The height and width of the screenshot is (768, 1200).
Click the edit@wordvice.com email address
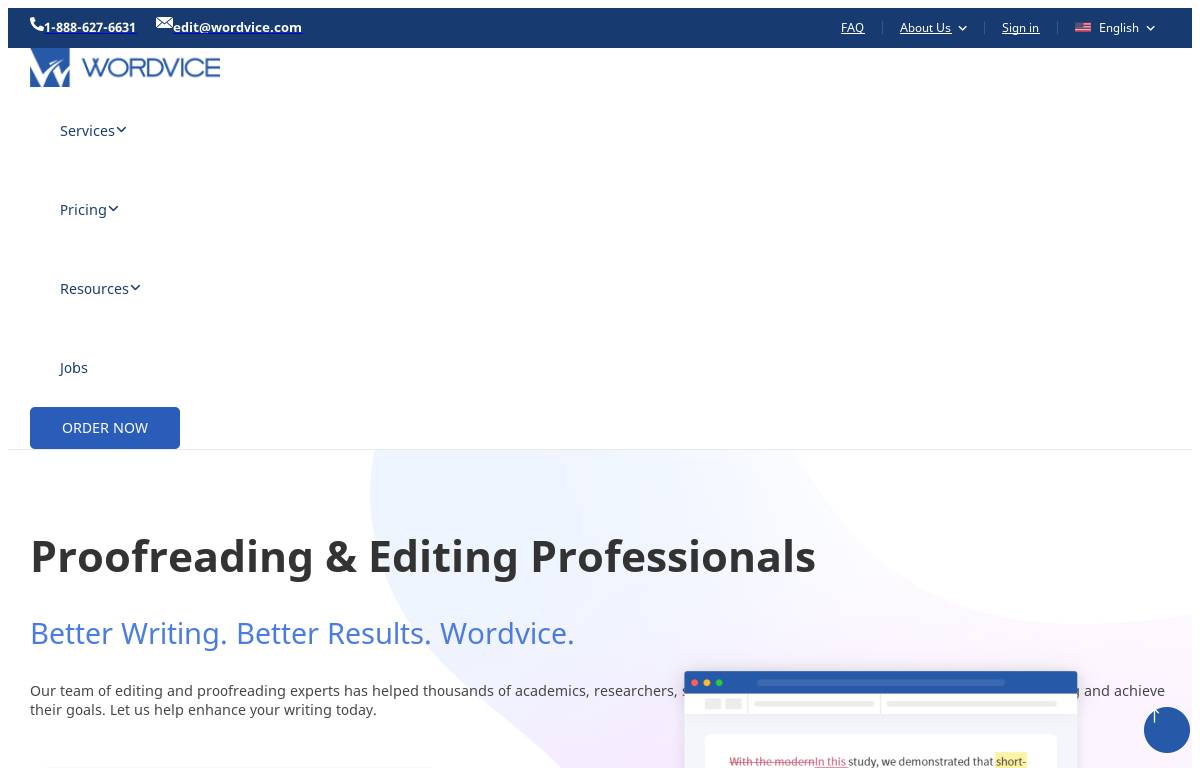click(x=237, y=28)
